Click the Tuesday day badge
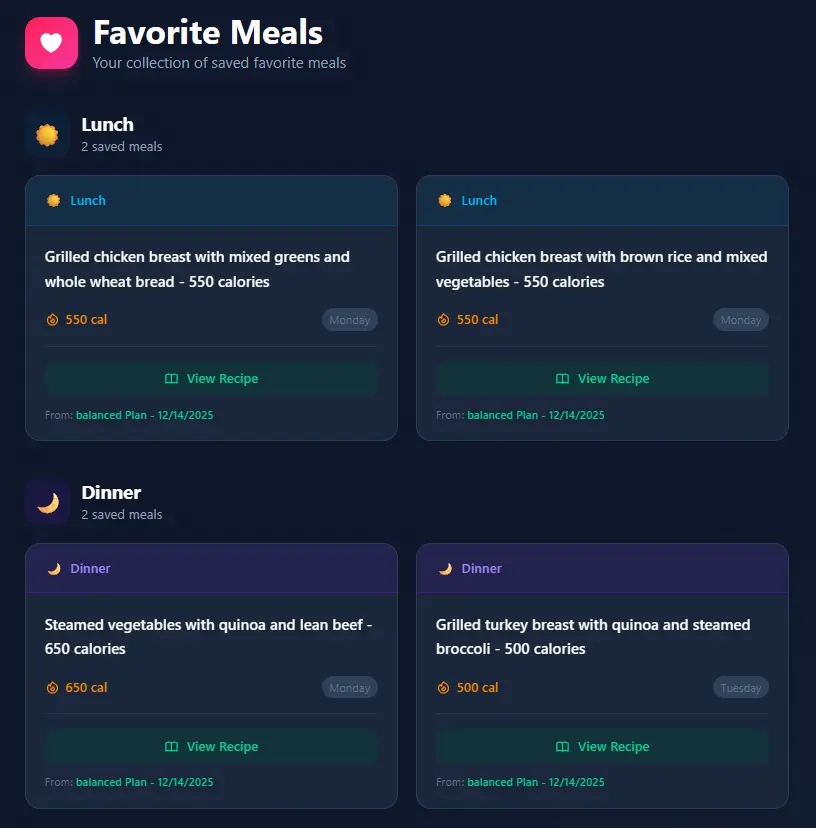The height and width of the screenshot is (828, 816). [741, 688]
